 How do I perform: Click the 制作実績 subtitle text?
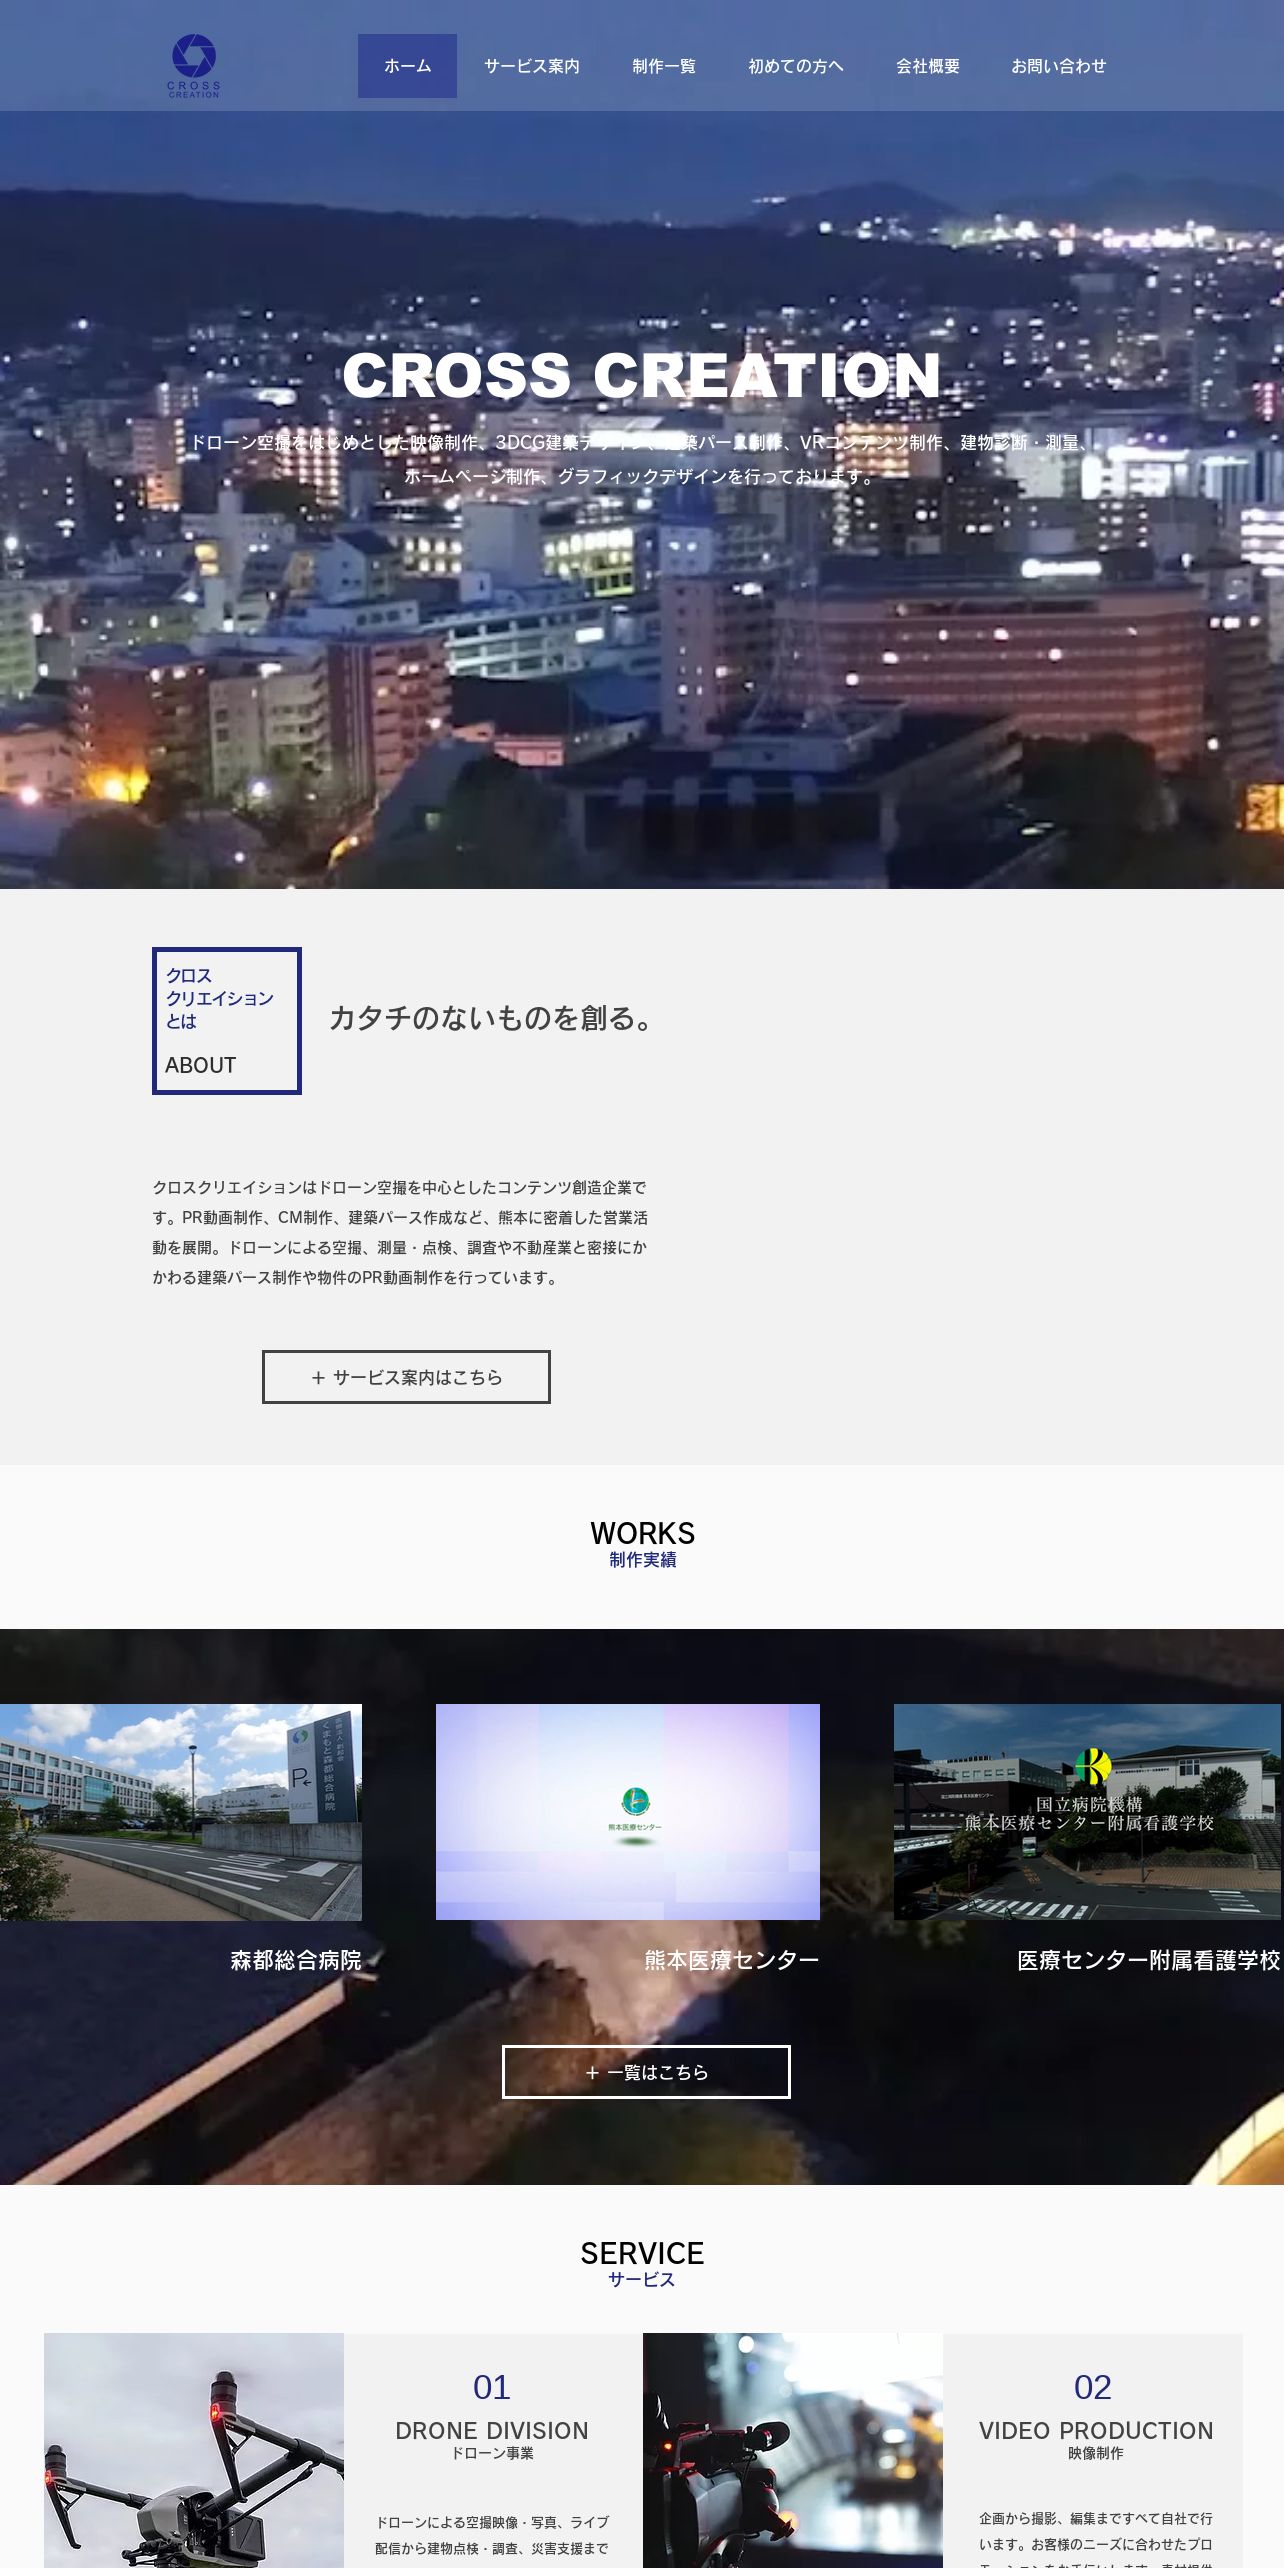[643, 1560]
